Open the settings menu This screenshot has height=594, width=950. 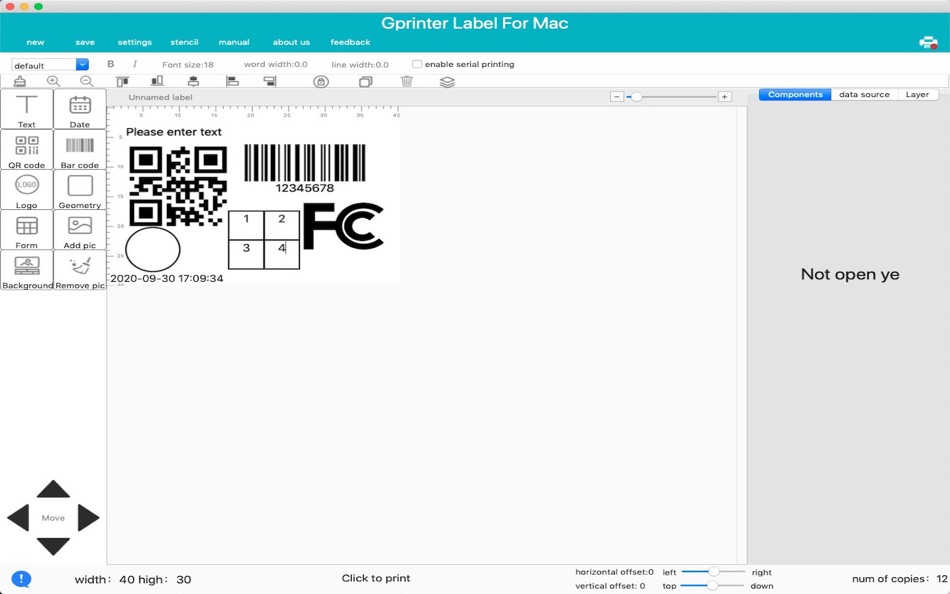click(135, 42)
